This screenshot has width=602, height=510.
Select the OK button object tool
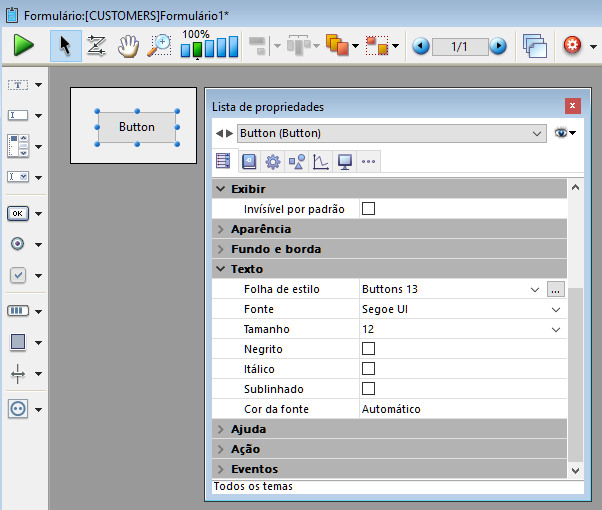click(18, 213)
